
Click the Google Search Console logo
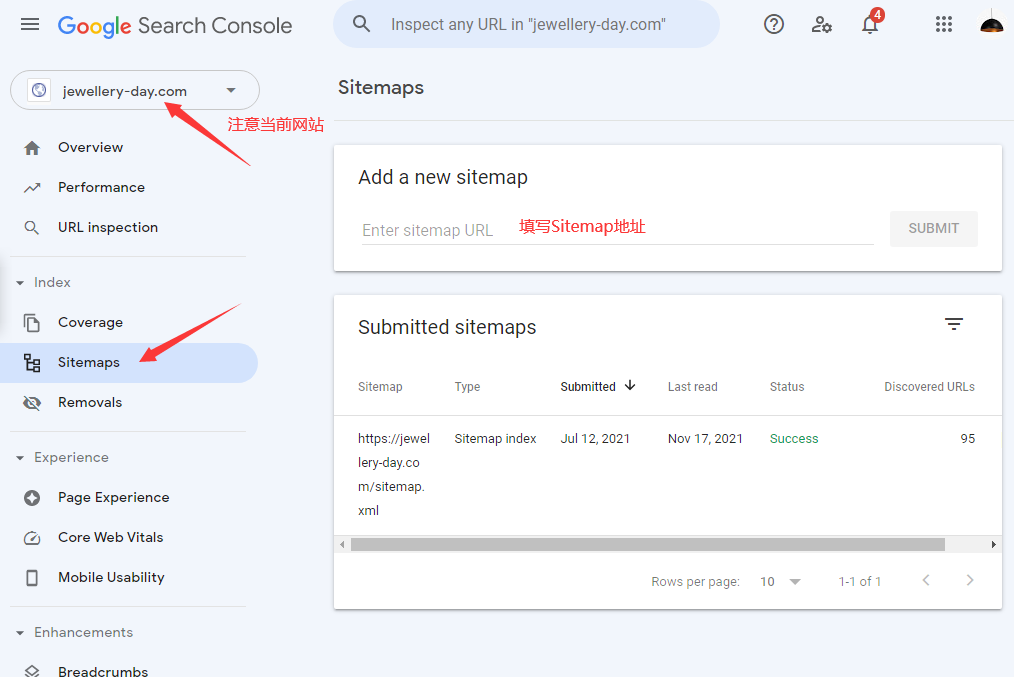pyautogui.click(x=175, y=26)
